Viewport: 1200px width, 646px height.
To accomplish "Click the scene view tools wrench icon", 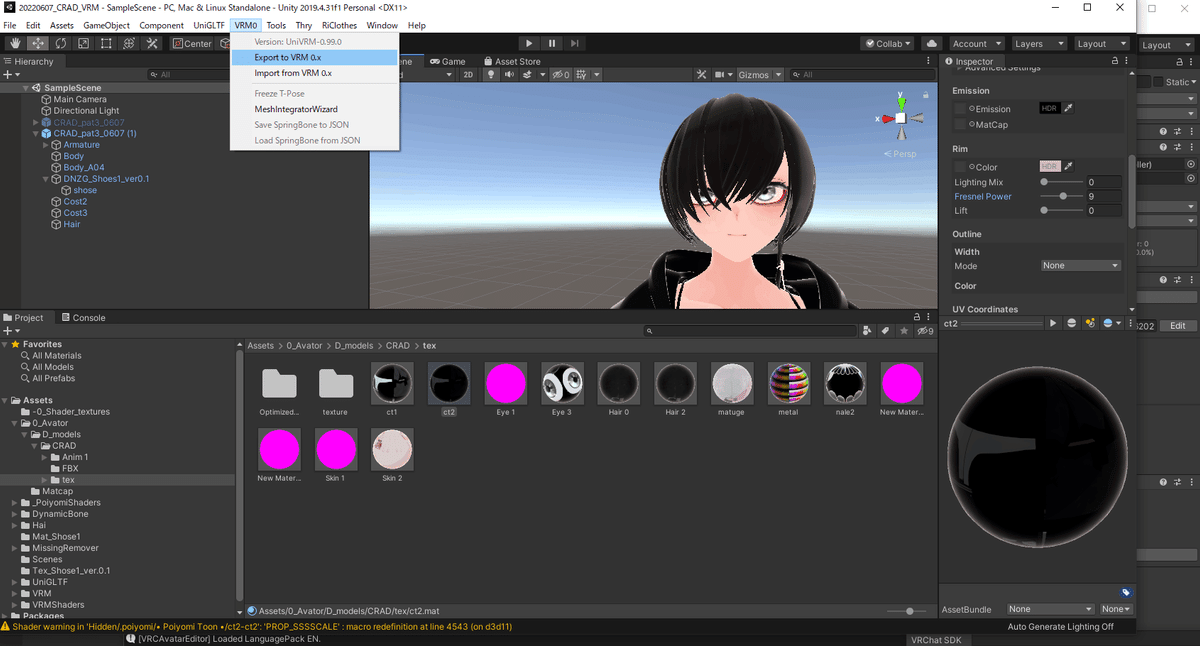I will pyautogui.click(x=703, y=74).
